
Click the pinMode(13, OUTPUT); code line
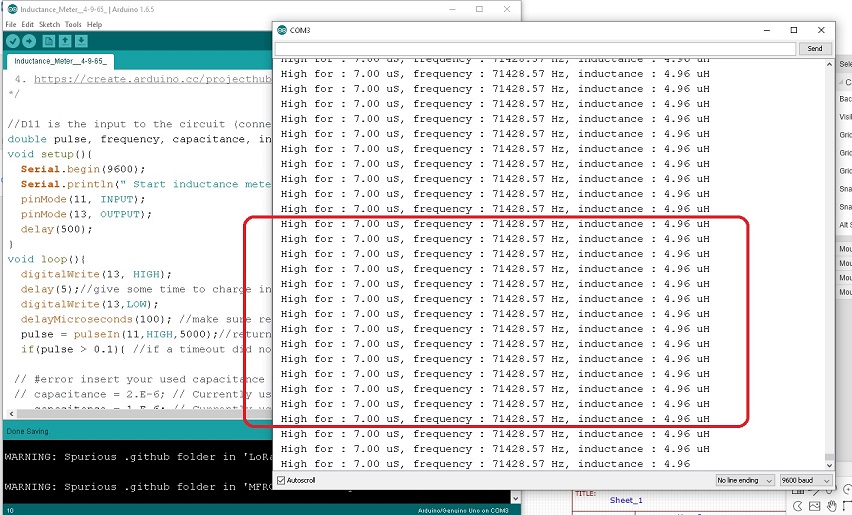point(86,215)
